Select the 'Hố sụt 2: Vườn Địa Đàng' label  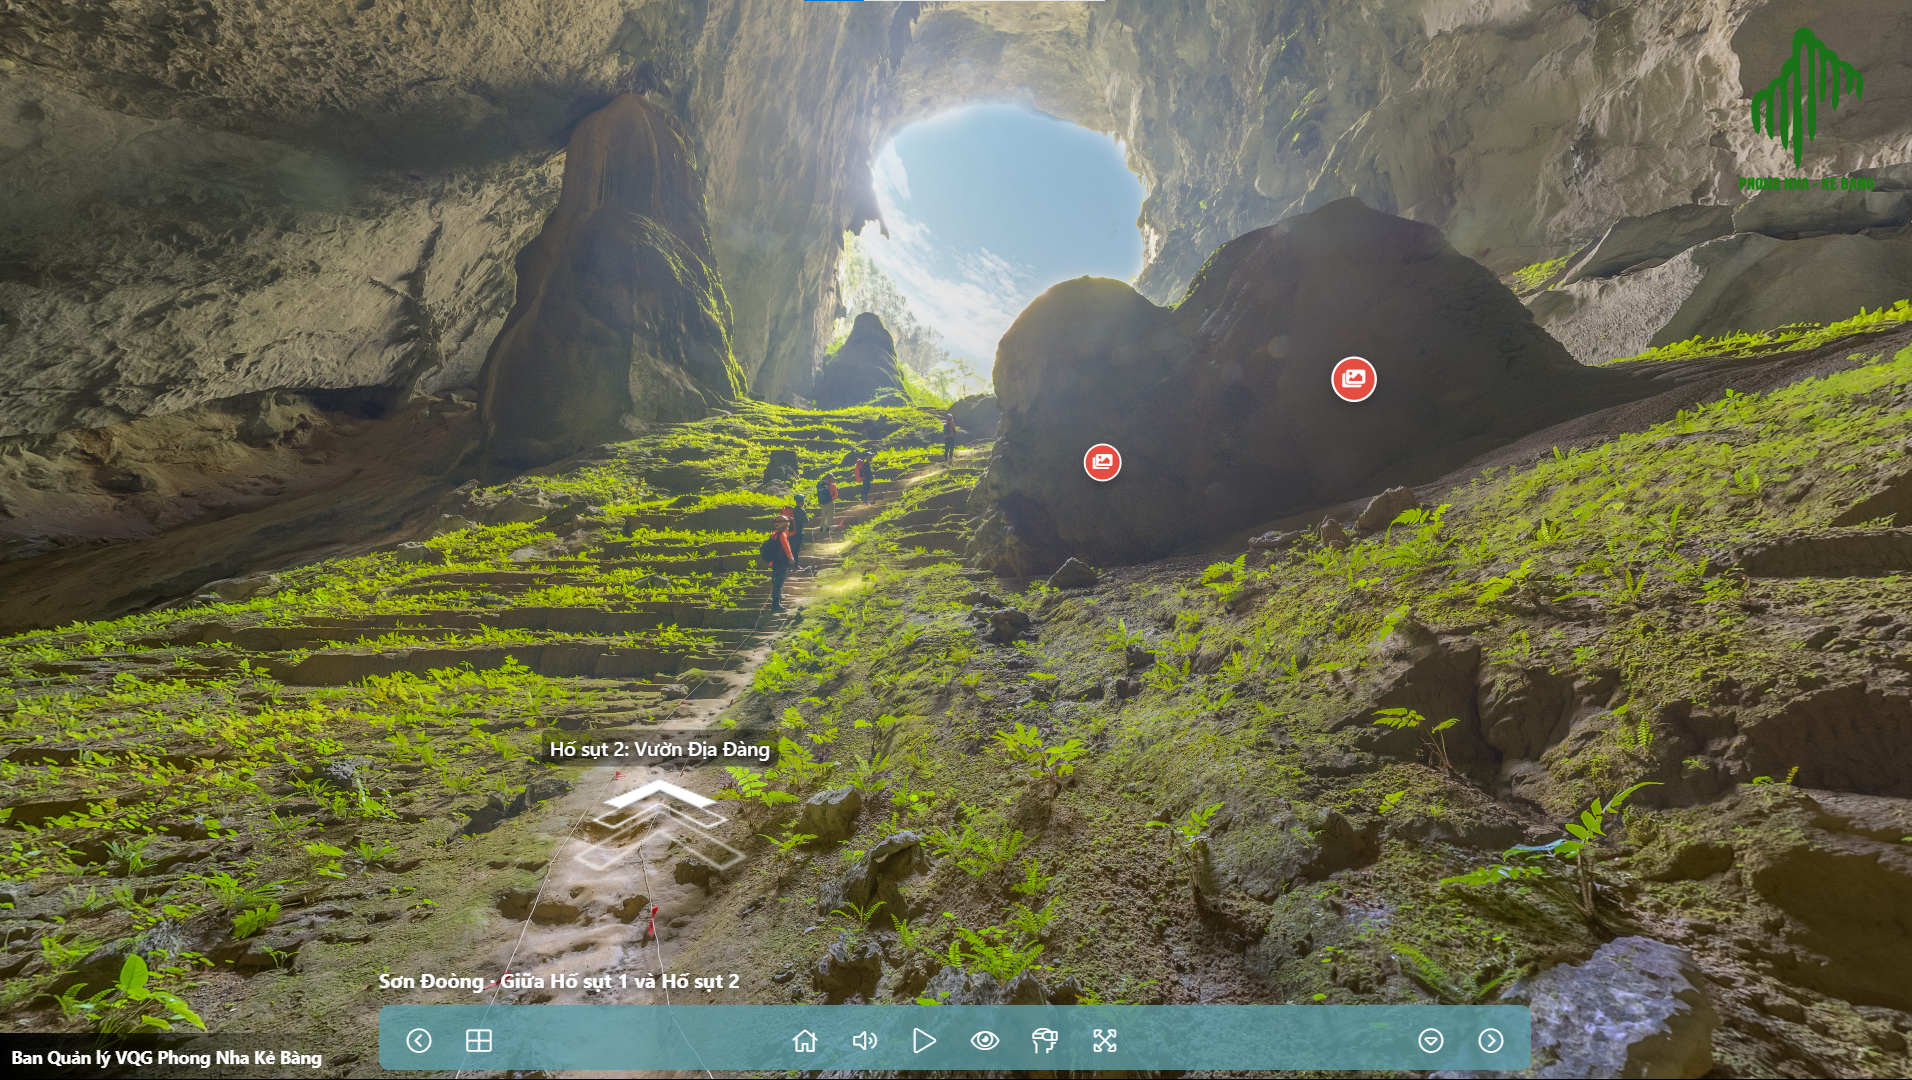pyautogui.click(x=659, y=749)
